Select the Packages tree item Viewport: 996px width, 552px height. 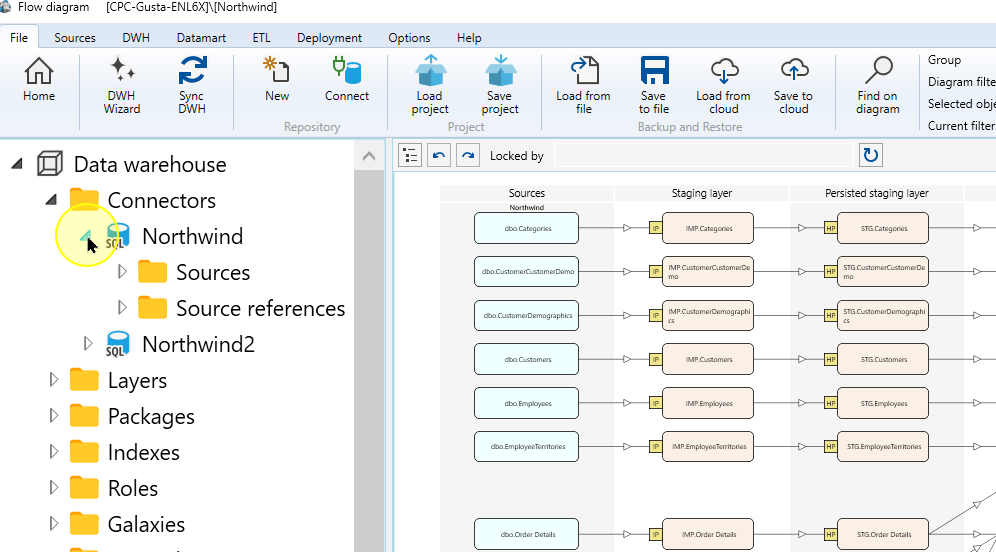click(151, 416)
